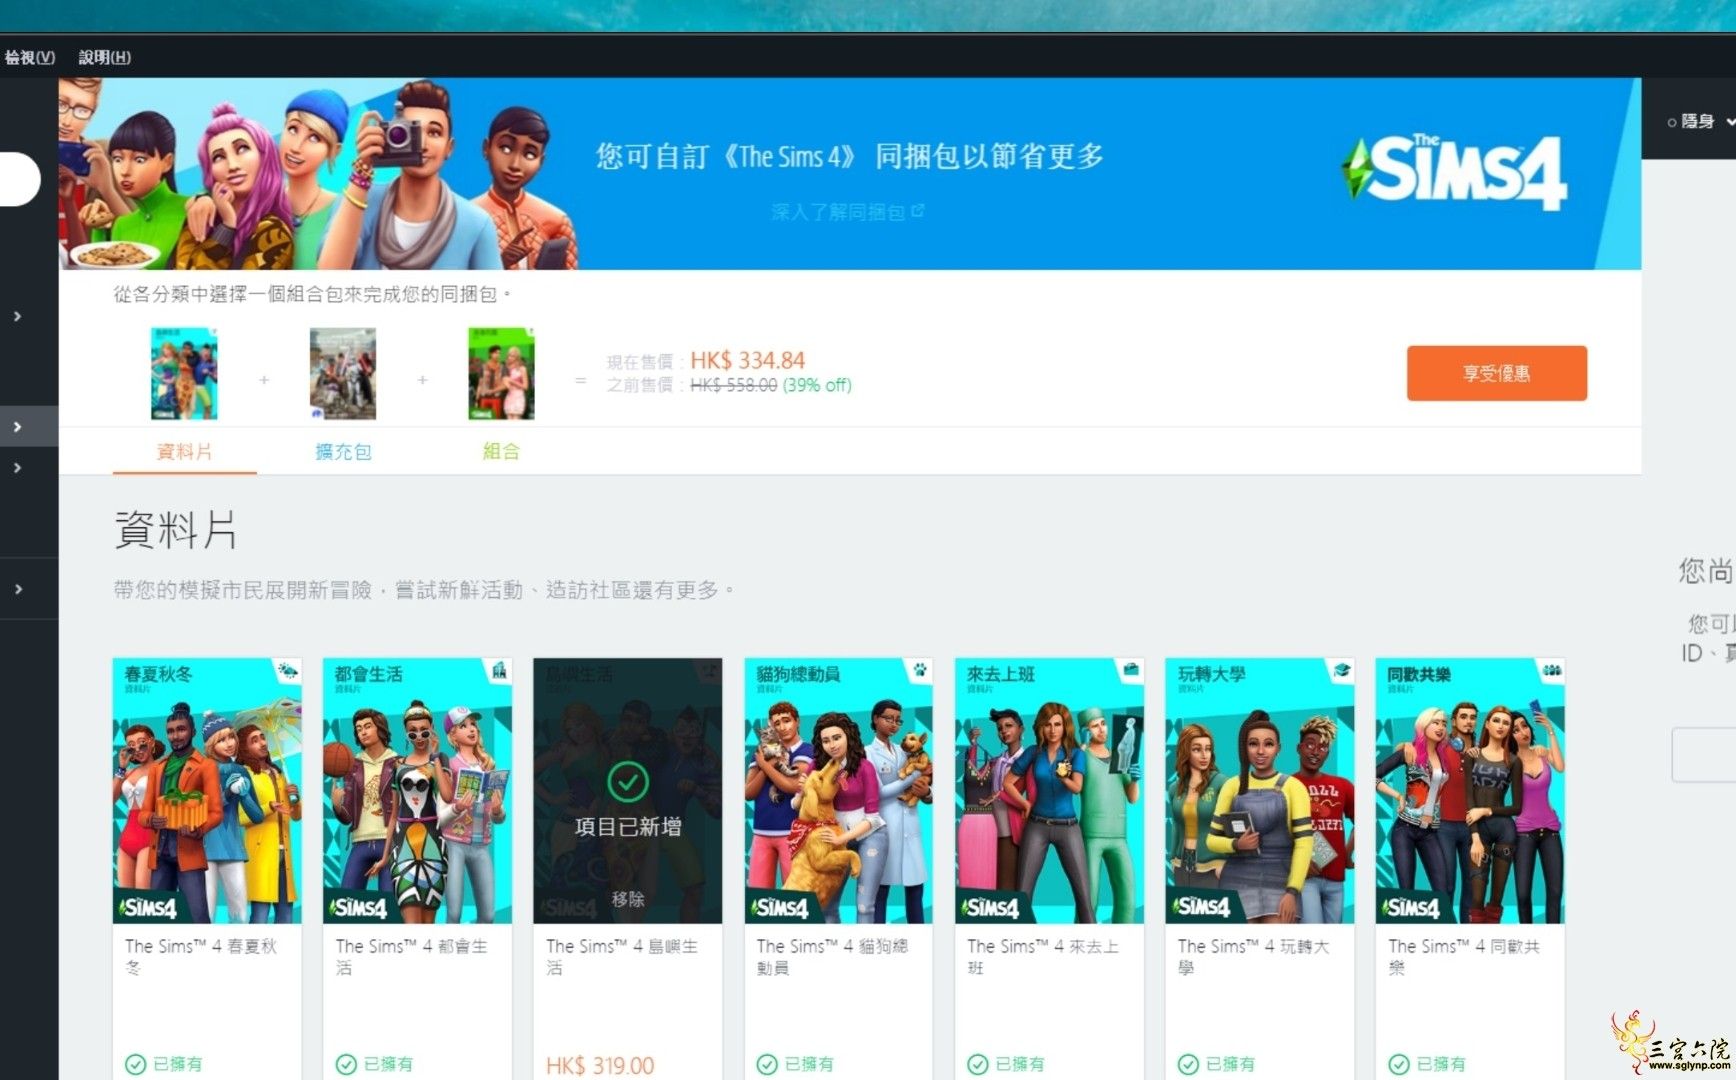Expand the highlighted sidebar chevron

17,427
